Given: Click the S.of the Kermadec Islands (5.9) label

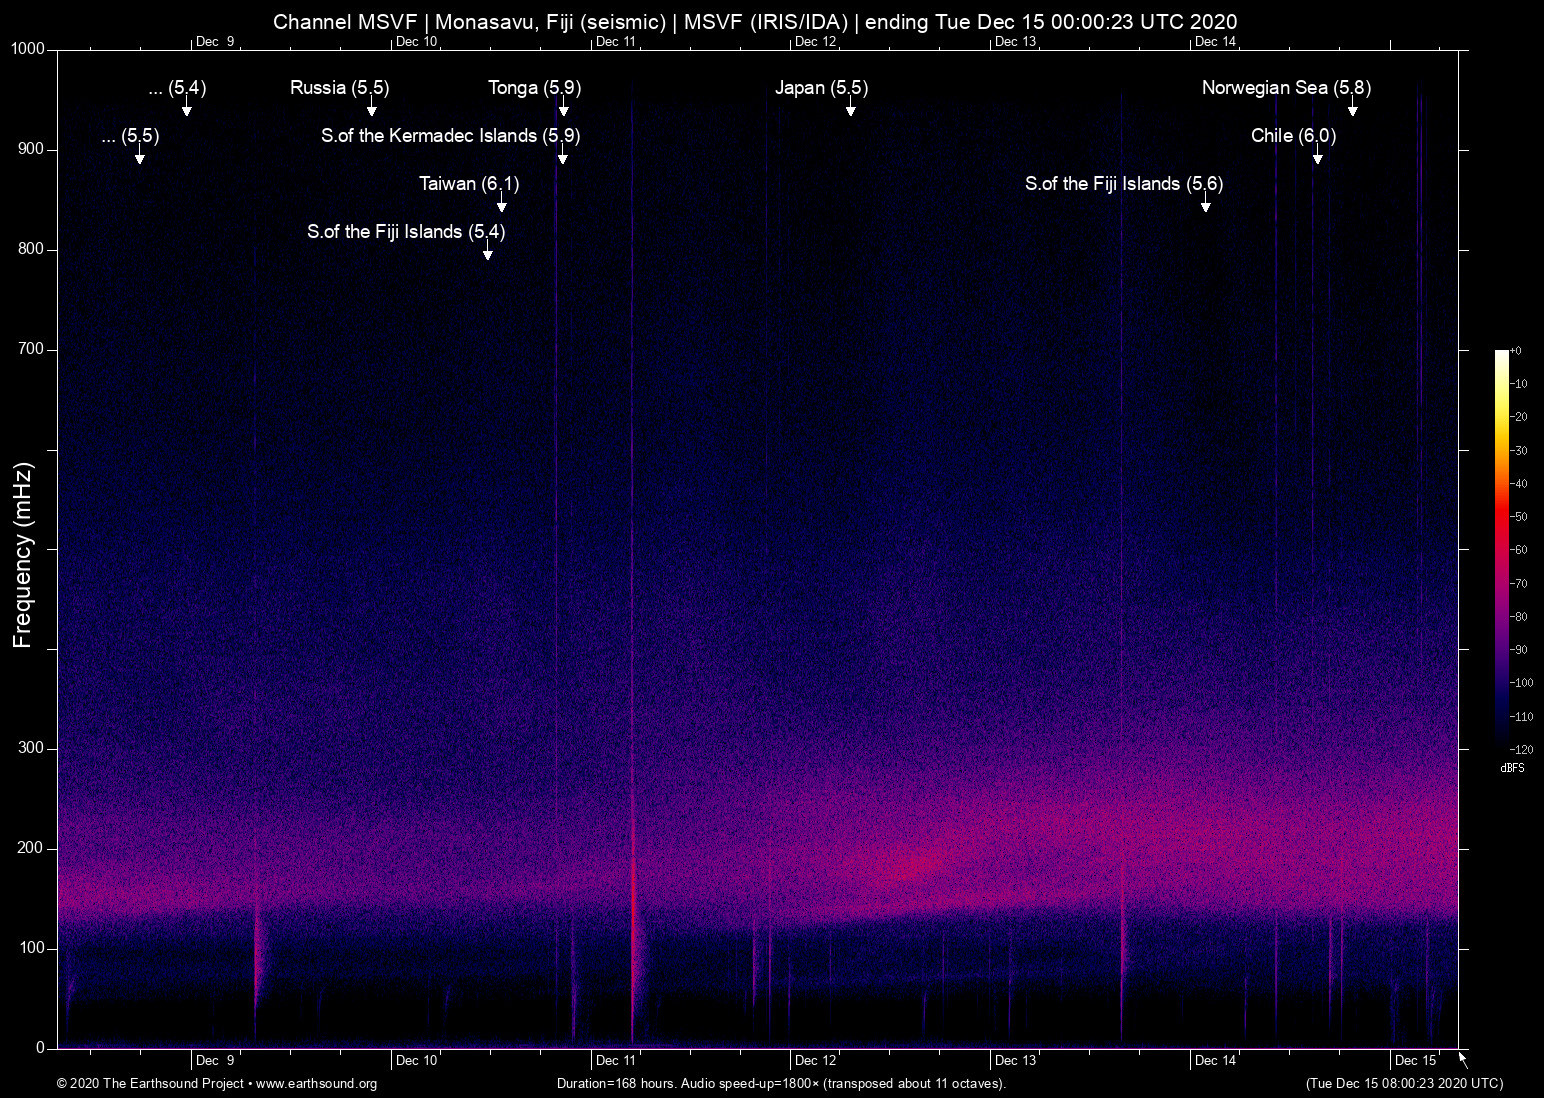Looking at the screenshot, I should tap(450, 135).
